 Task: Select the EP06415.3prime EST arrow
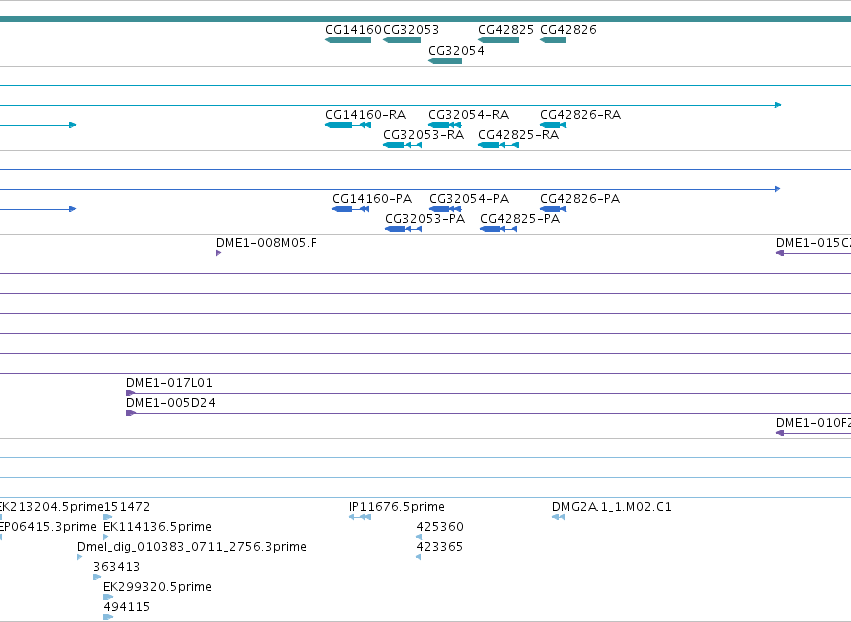coord(1,537)
